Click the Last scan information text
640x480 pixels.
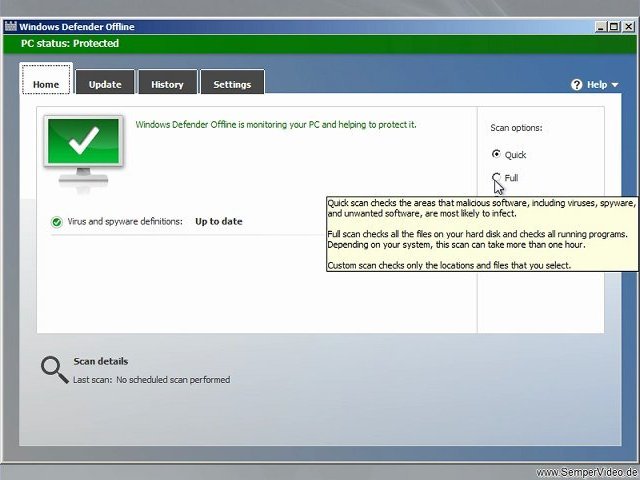(x=151, y=380)
